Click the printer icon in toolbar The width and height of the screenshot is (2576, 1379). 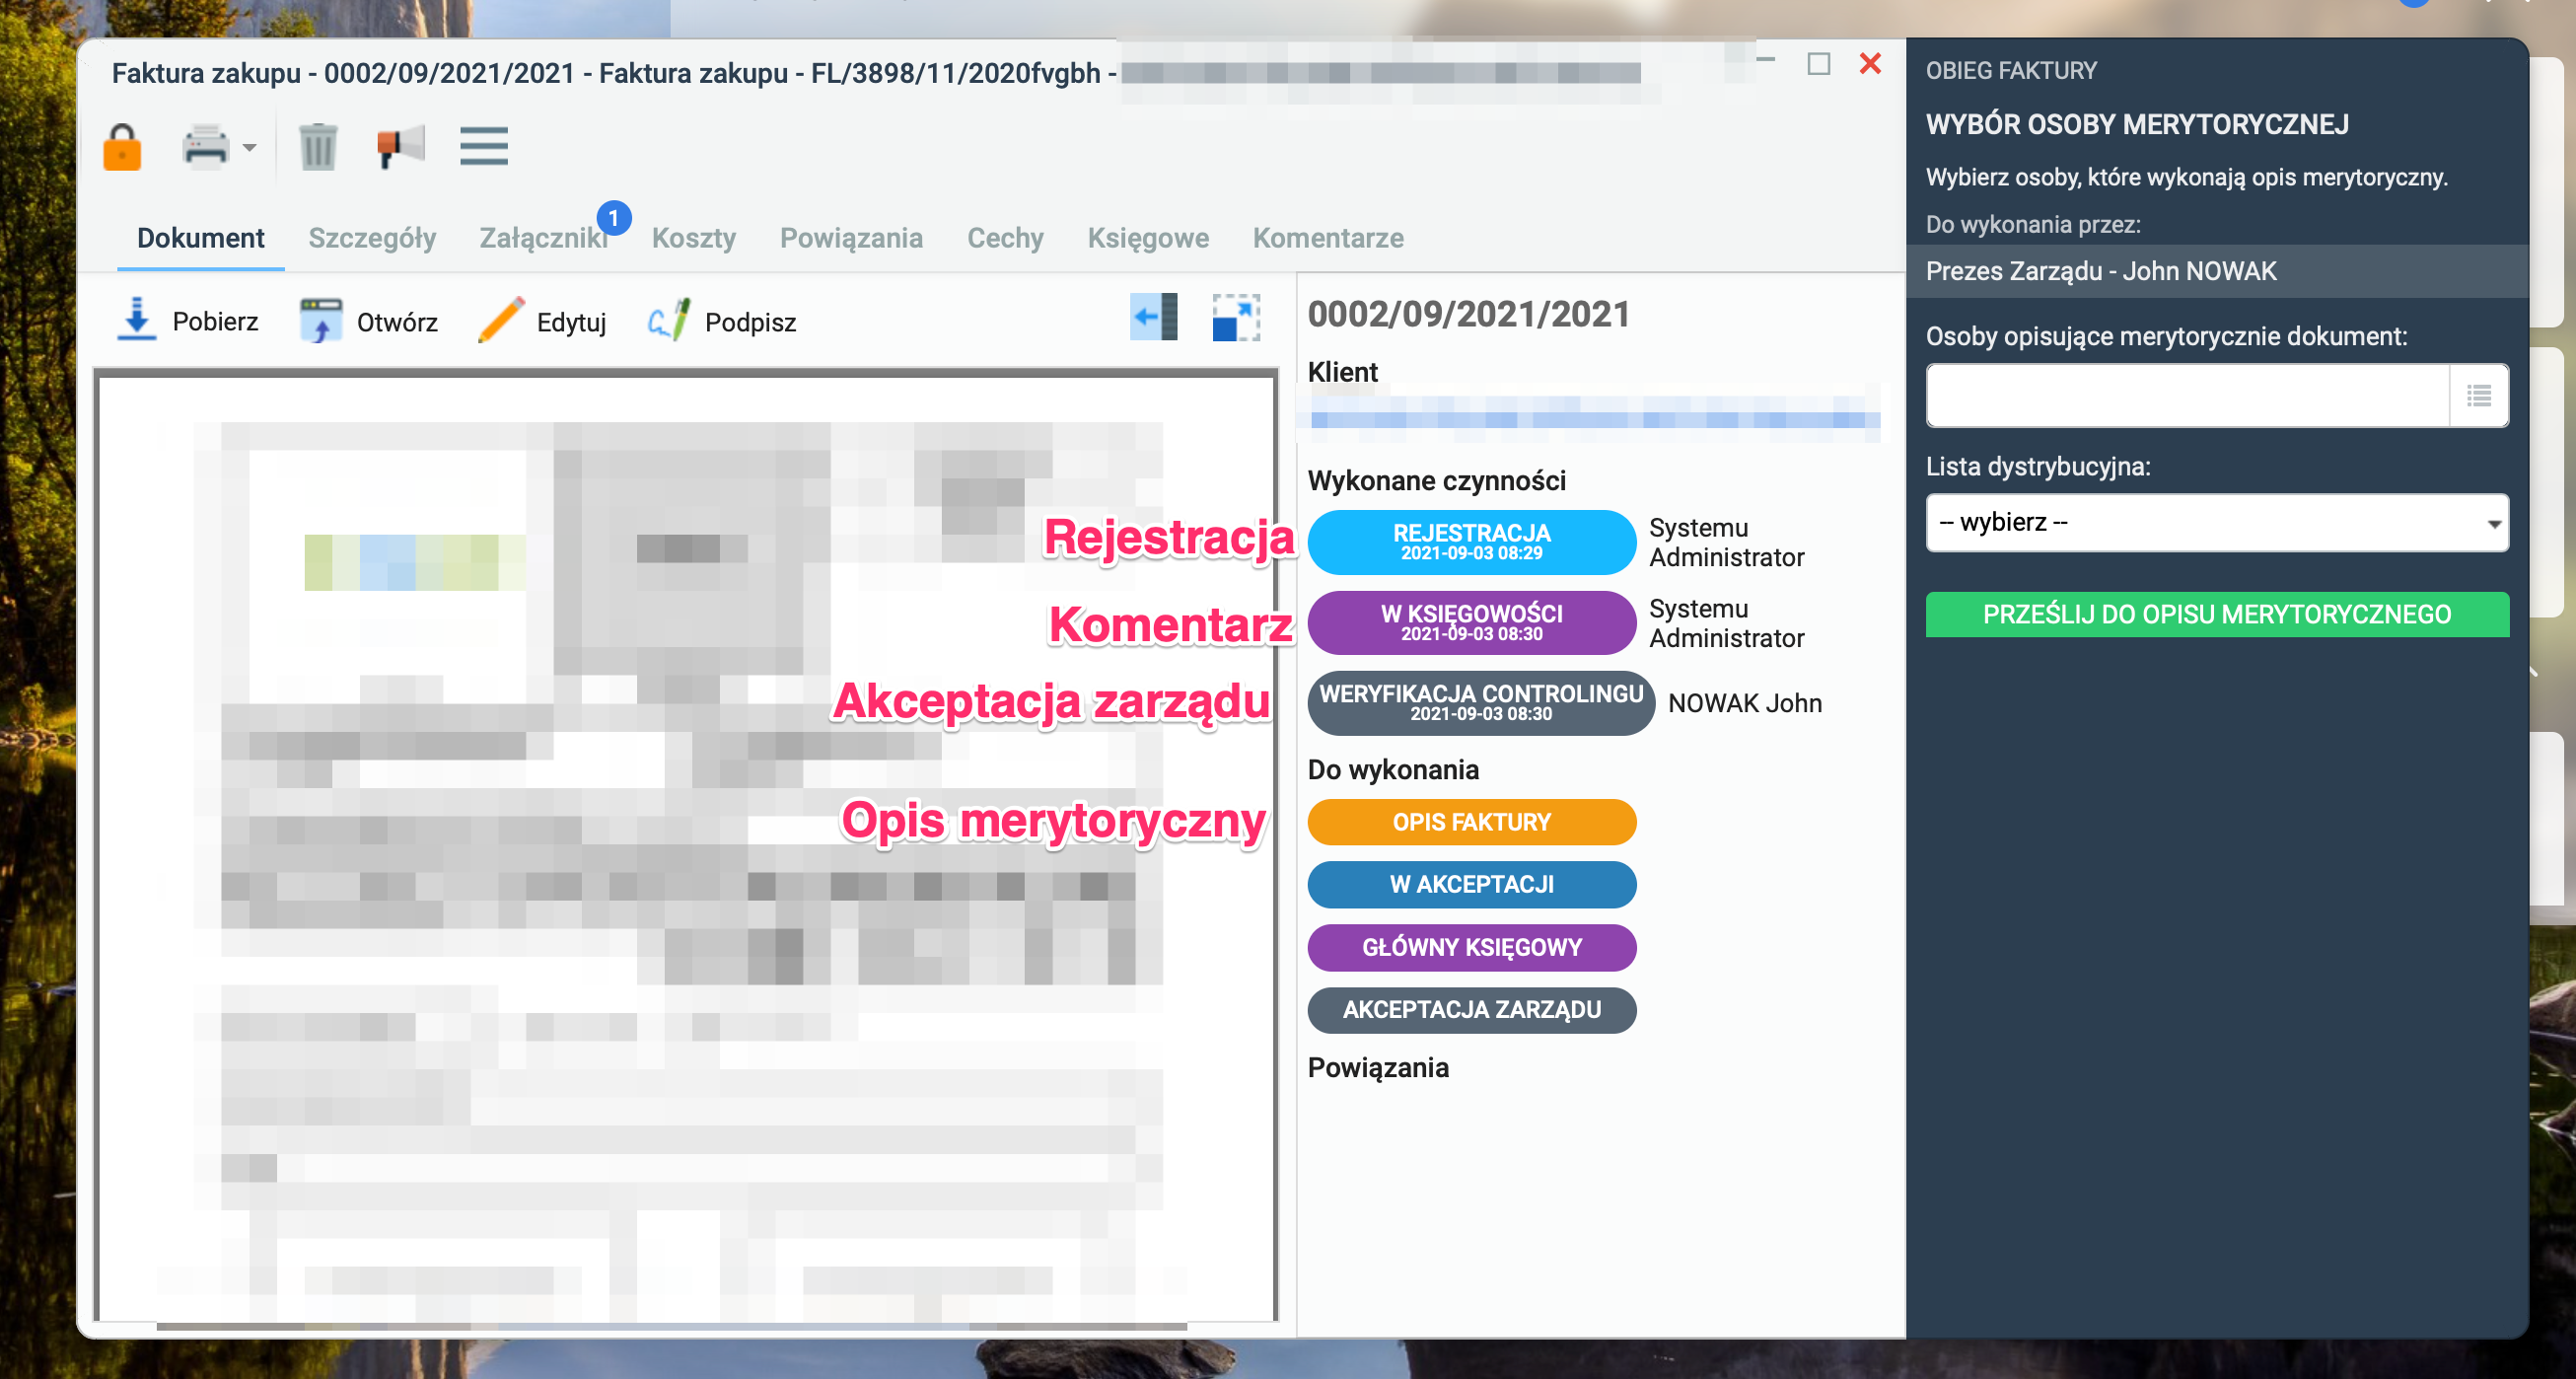point(205,147)
